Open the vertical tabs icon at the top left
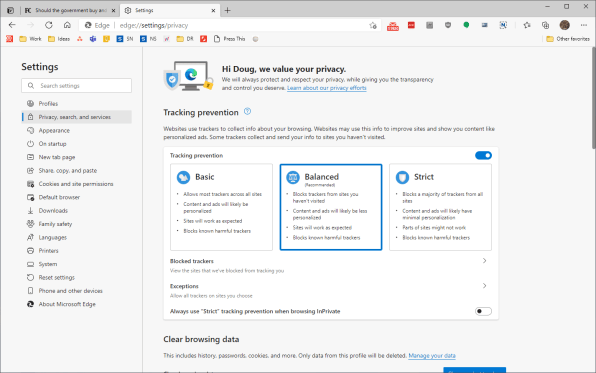The width and height of the screenshot is (596, 373). pyautogui.click(x=11, y=10)
